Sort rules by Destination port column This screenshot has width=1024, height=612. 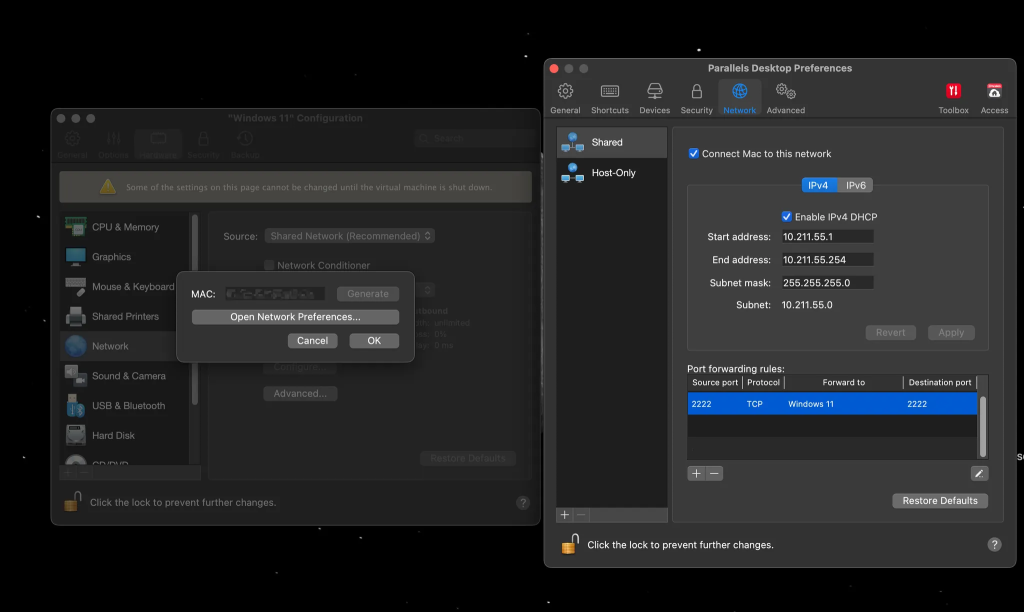(x=940, y=383)
